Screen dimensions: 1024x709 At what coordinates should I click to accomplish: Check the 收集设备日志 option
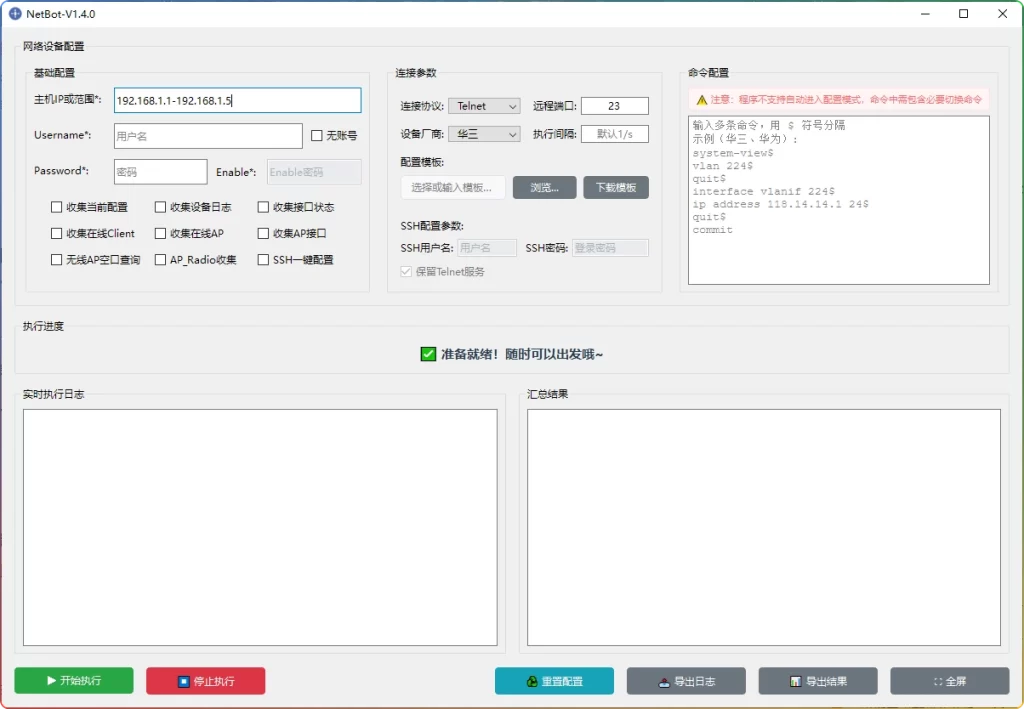[158, 207]
